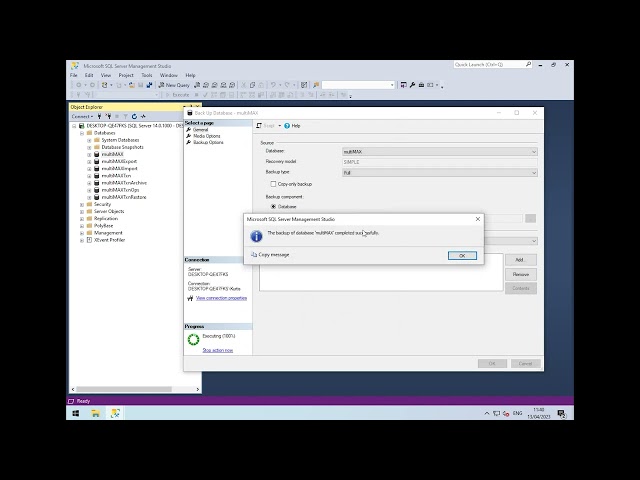Screen dimensions: 640x480
Task: Click the Save All toolbar icon
Action: coord(149,85)
